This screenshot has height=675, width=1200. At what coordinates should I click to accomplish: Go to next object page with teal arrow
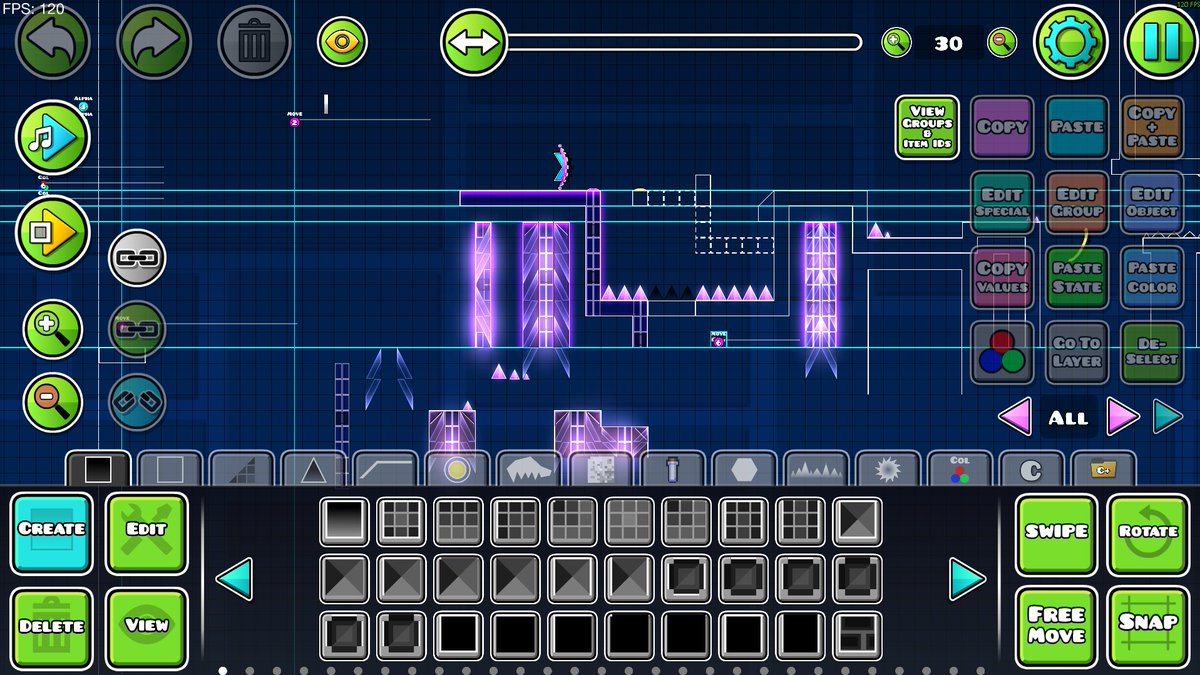(x=967, y=579)
